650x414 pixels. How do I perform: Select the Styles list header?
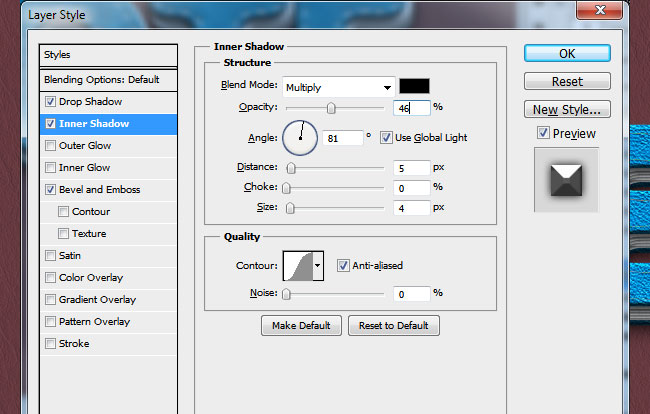coord(109,55)
